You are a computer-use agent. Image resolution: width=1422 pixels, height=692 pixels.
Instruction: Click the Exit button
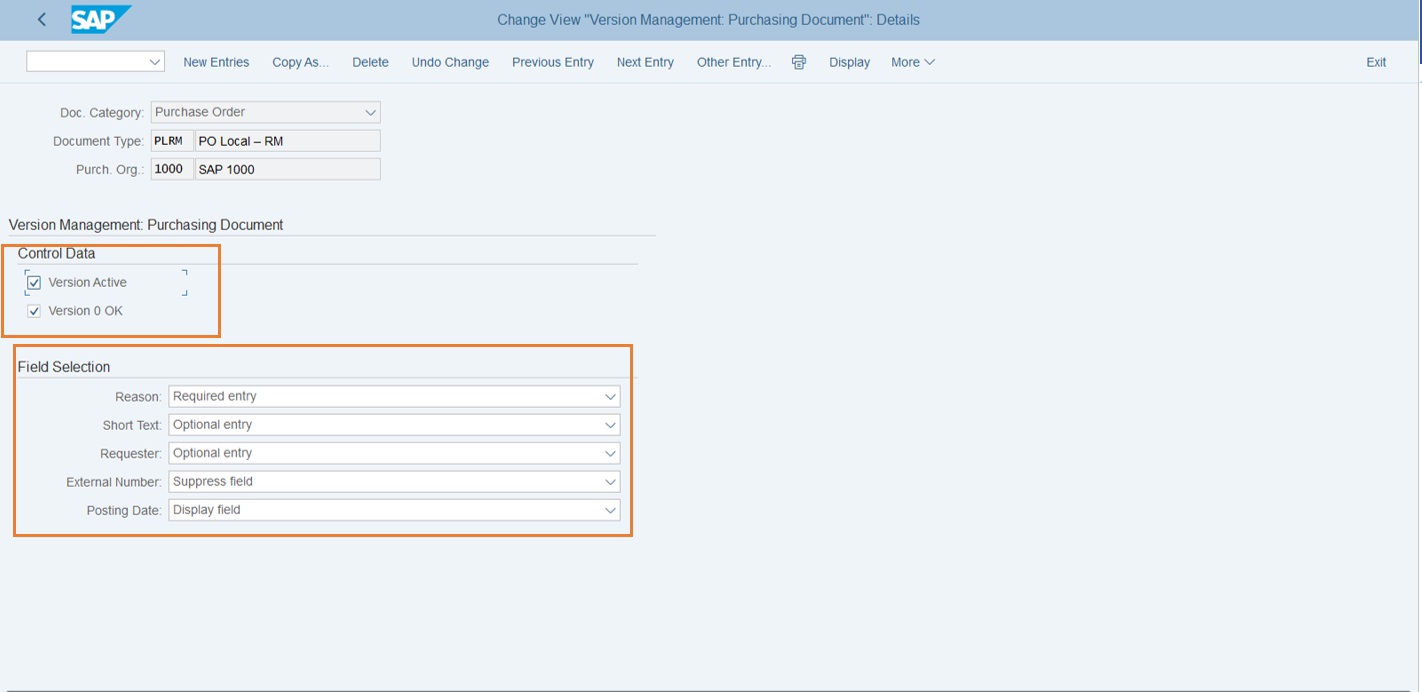pyautogui.click(x=1376, y=62)
